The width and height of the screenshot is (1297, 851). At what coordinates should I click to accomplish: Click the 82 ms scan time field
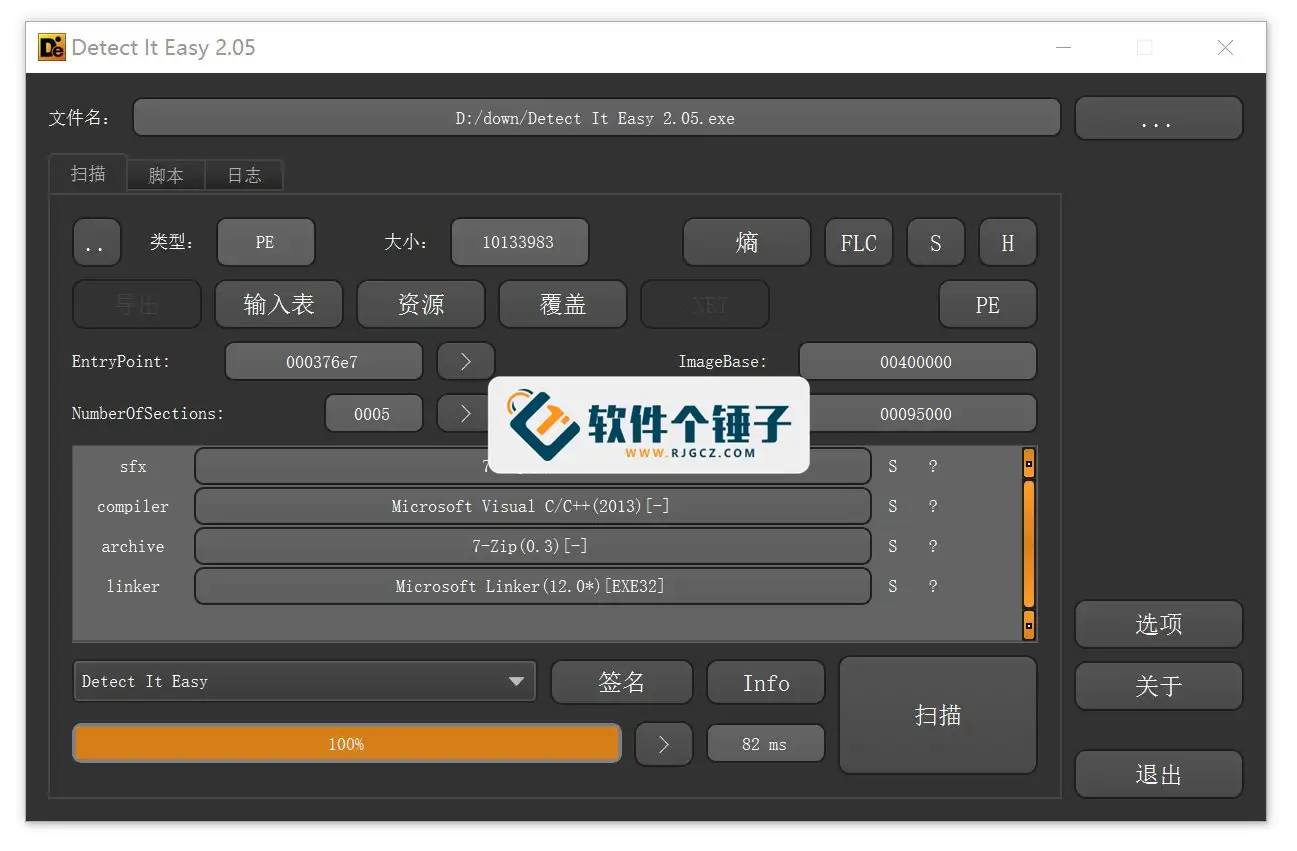(766, 744)
